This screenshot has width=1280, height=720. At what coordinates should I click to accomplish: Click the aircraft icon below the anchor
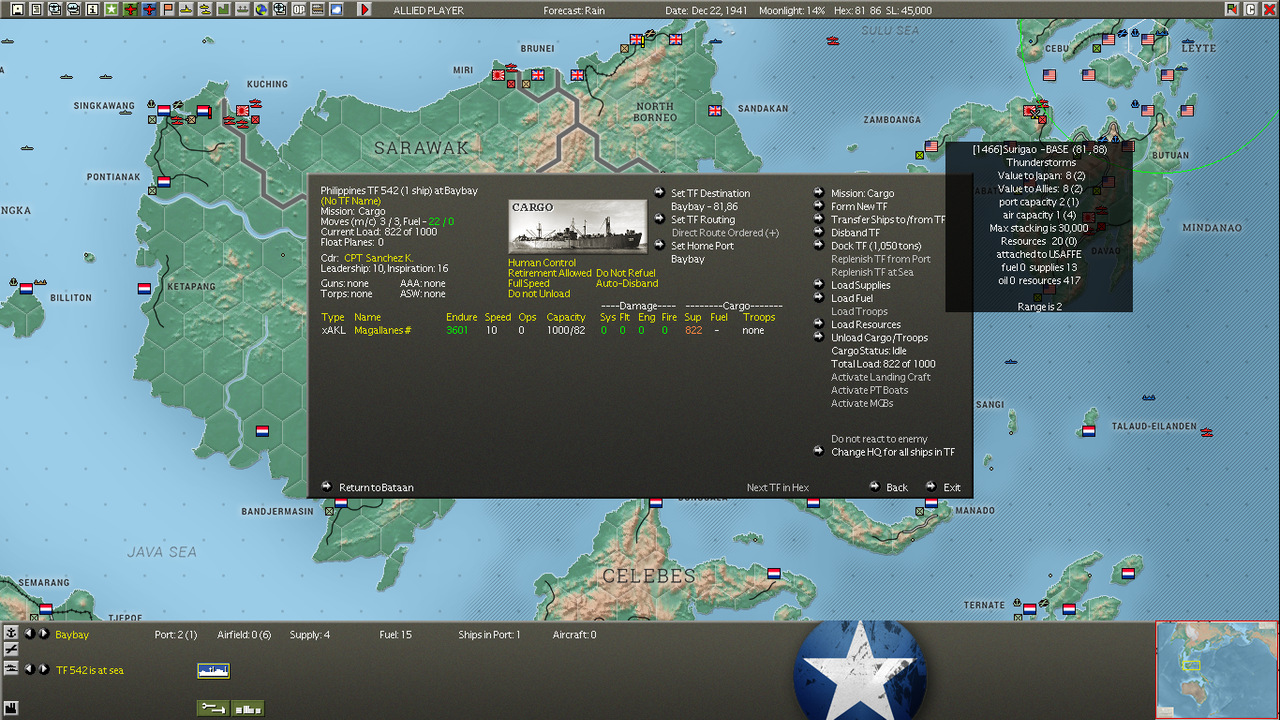point(11,649)
